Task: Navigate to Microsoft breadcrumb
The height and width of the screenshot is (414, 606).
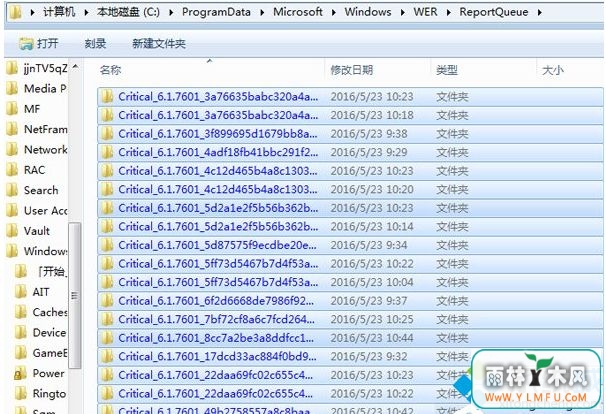Action: click(298, 12)
